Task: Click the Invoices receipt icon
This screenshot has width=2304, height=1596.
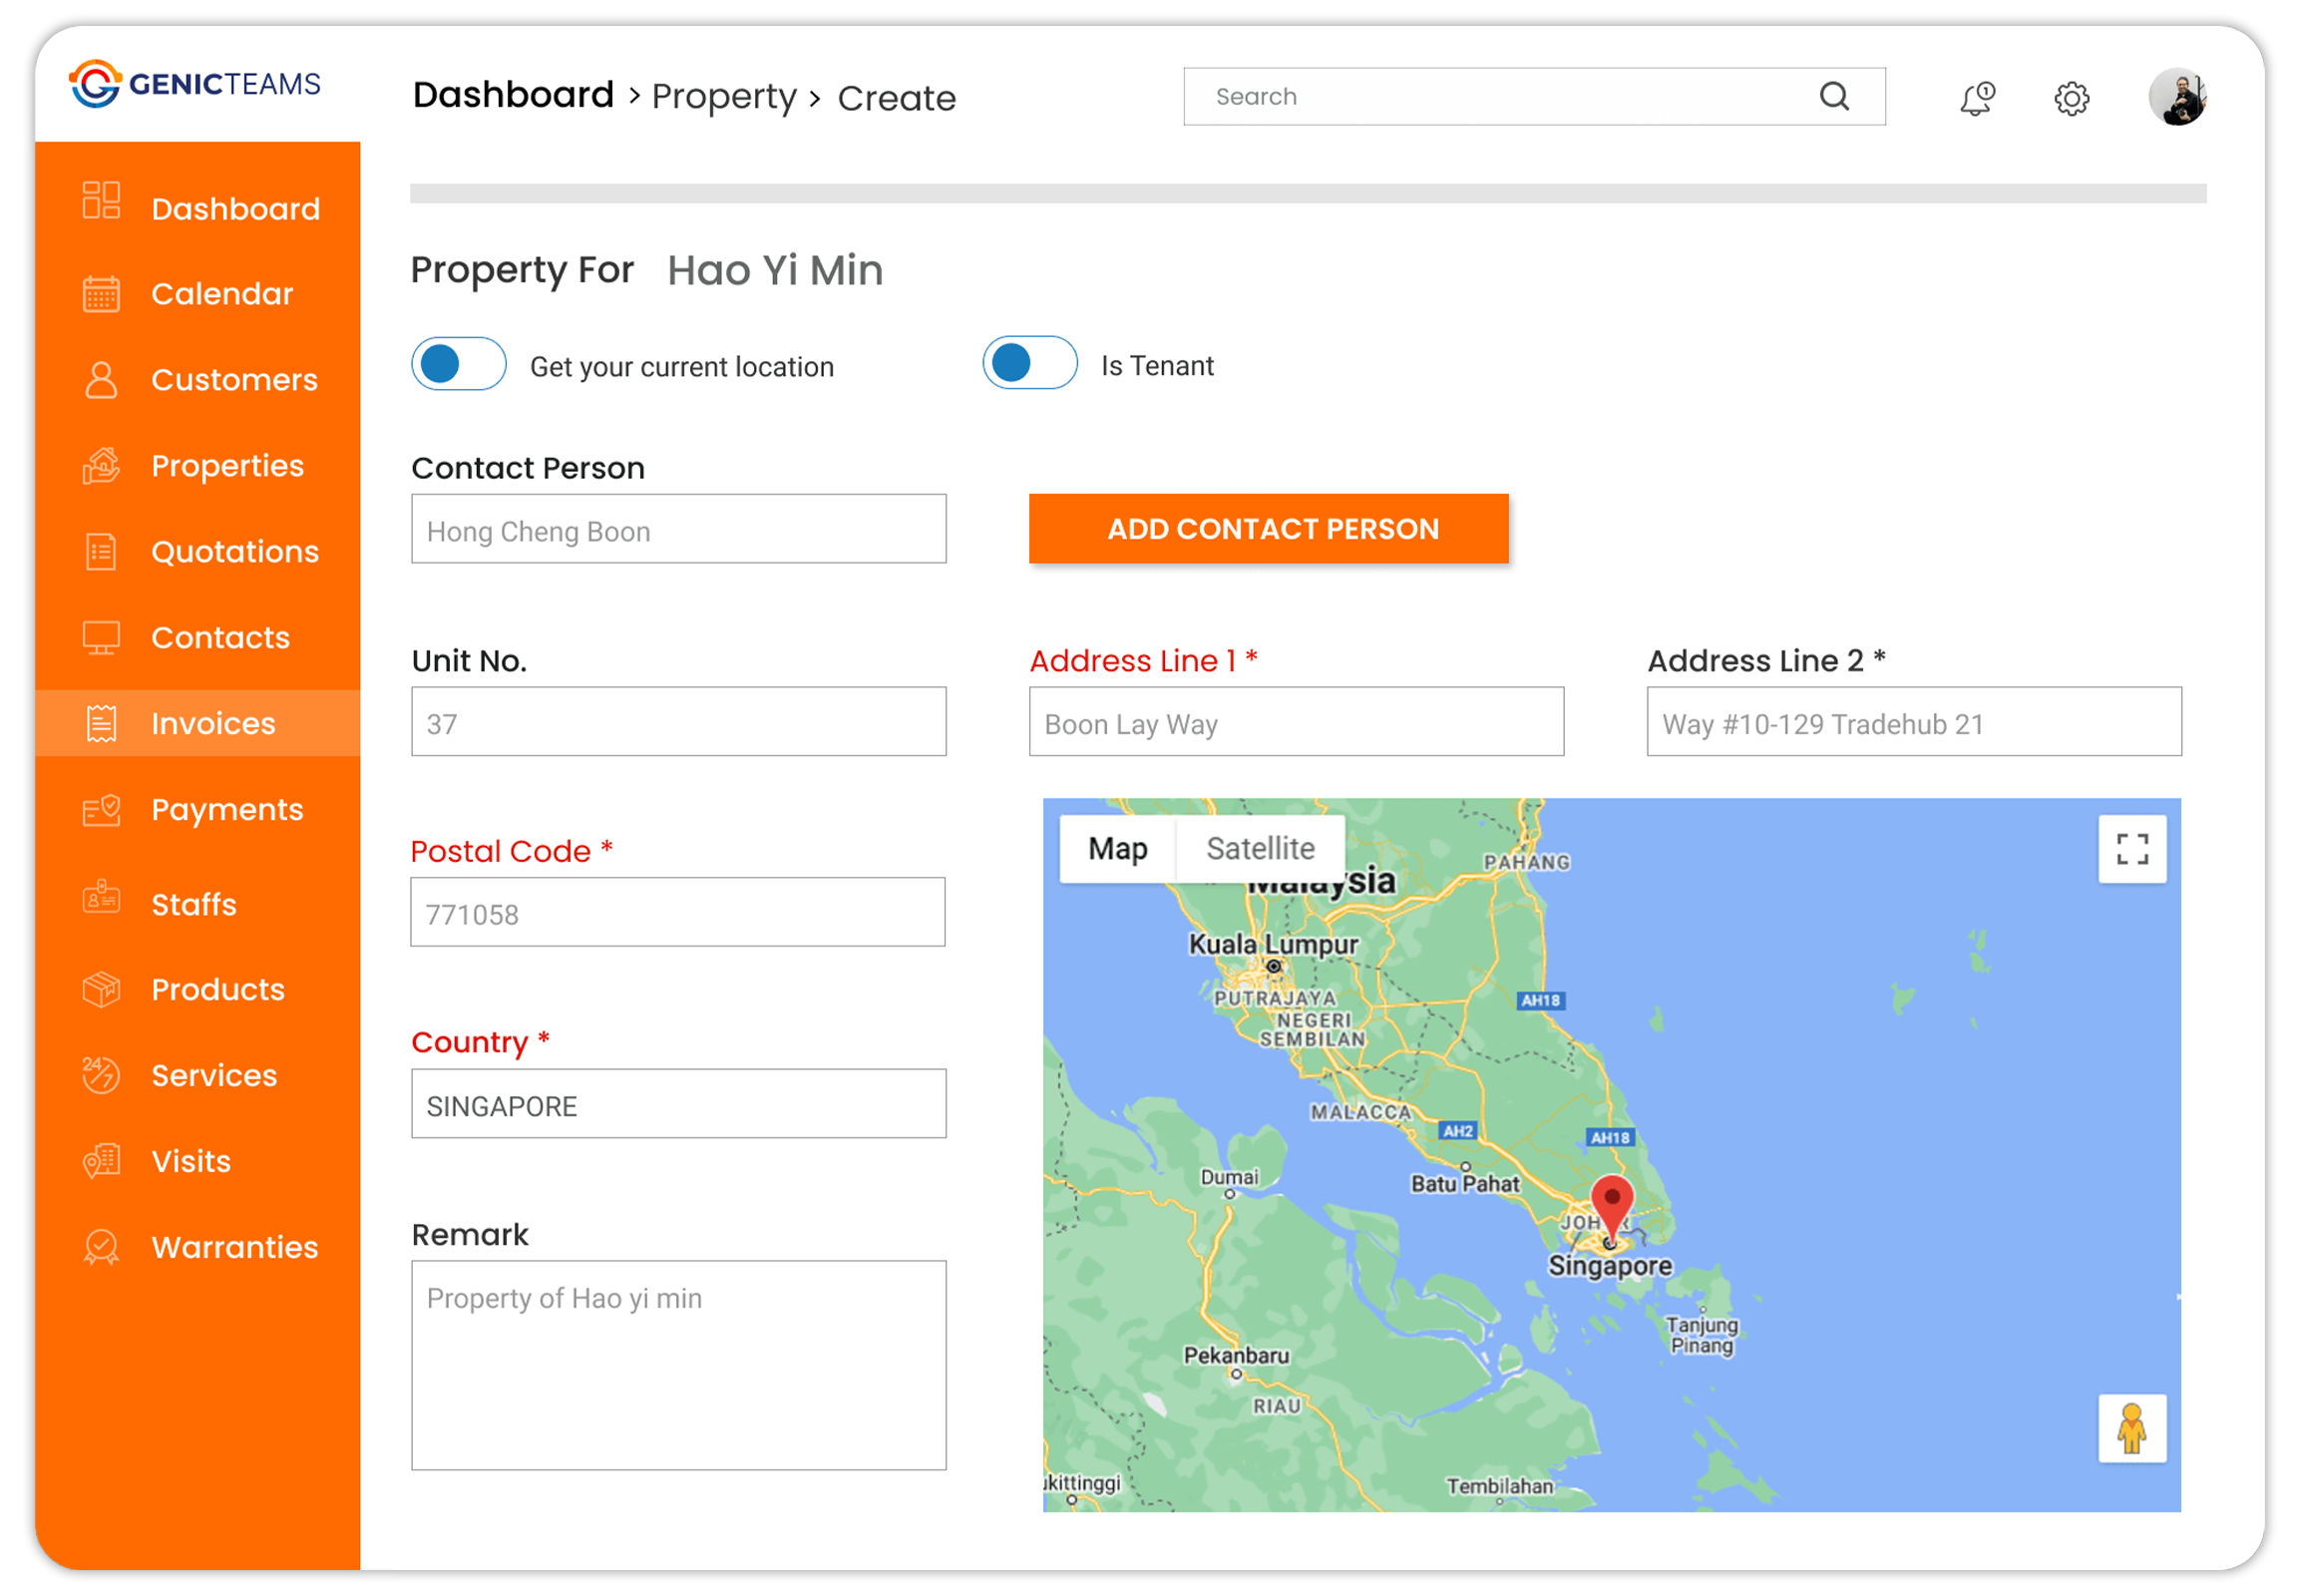Action: tap(101, 724)
